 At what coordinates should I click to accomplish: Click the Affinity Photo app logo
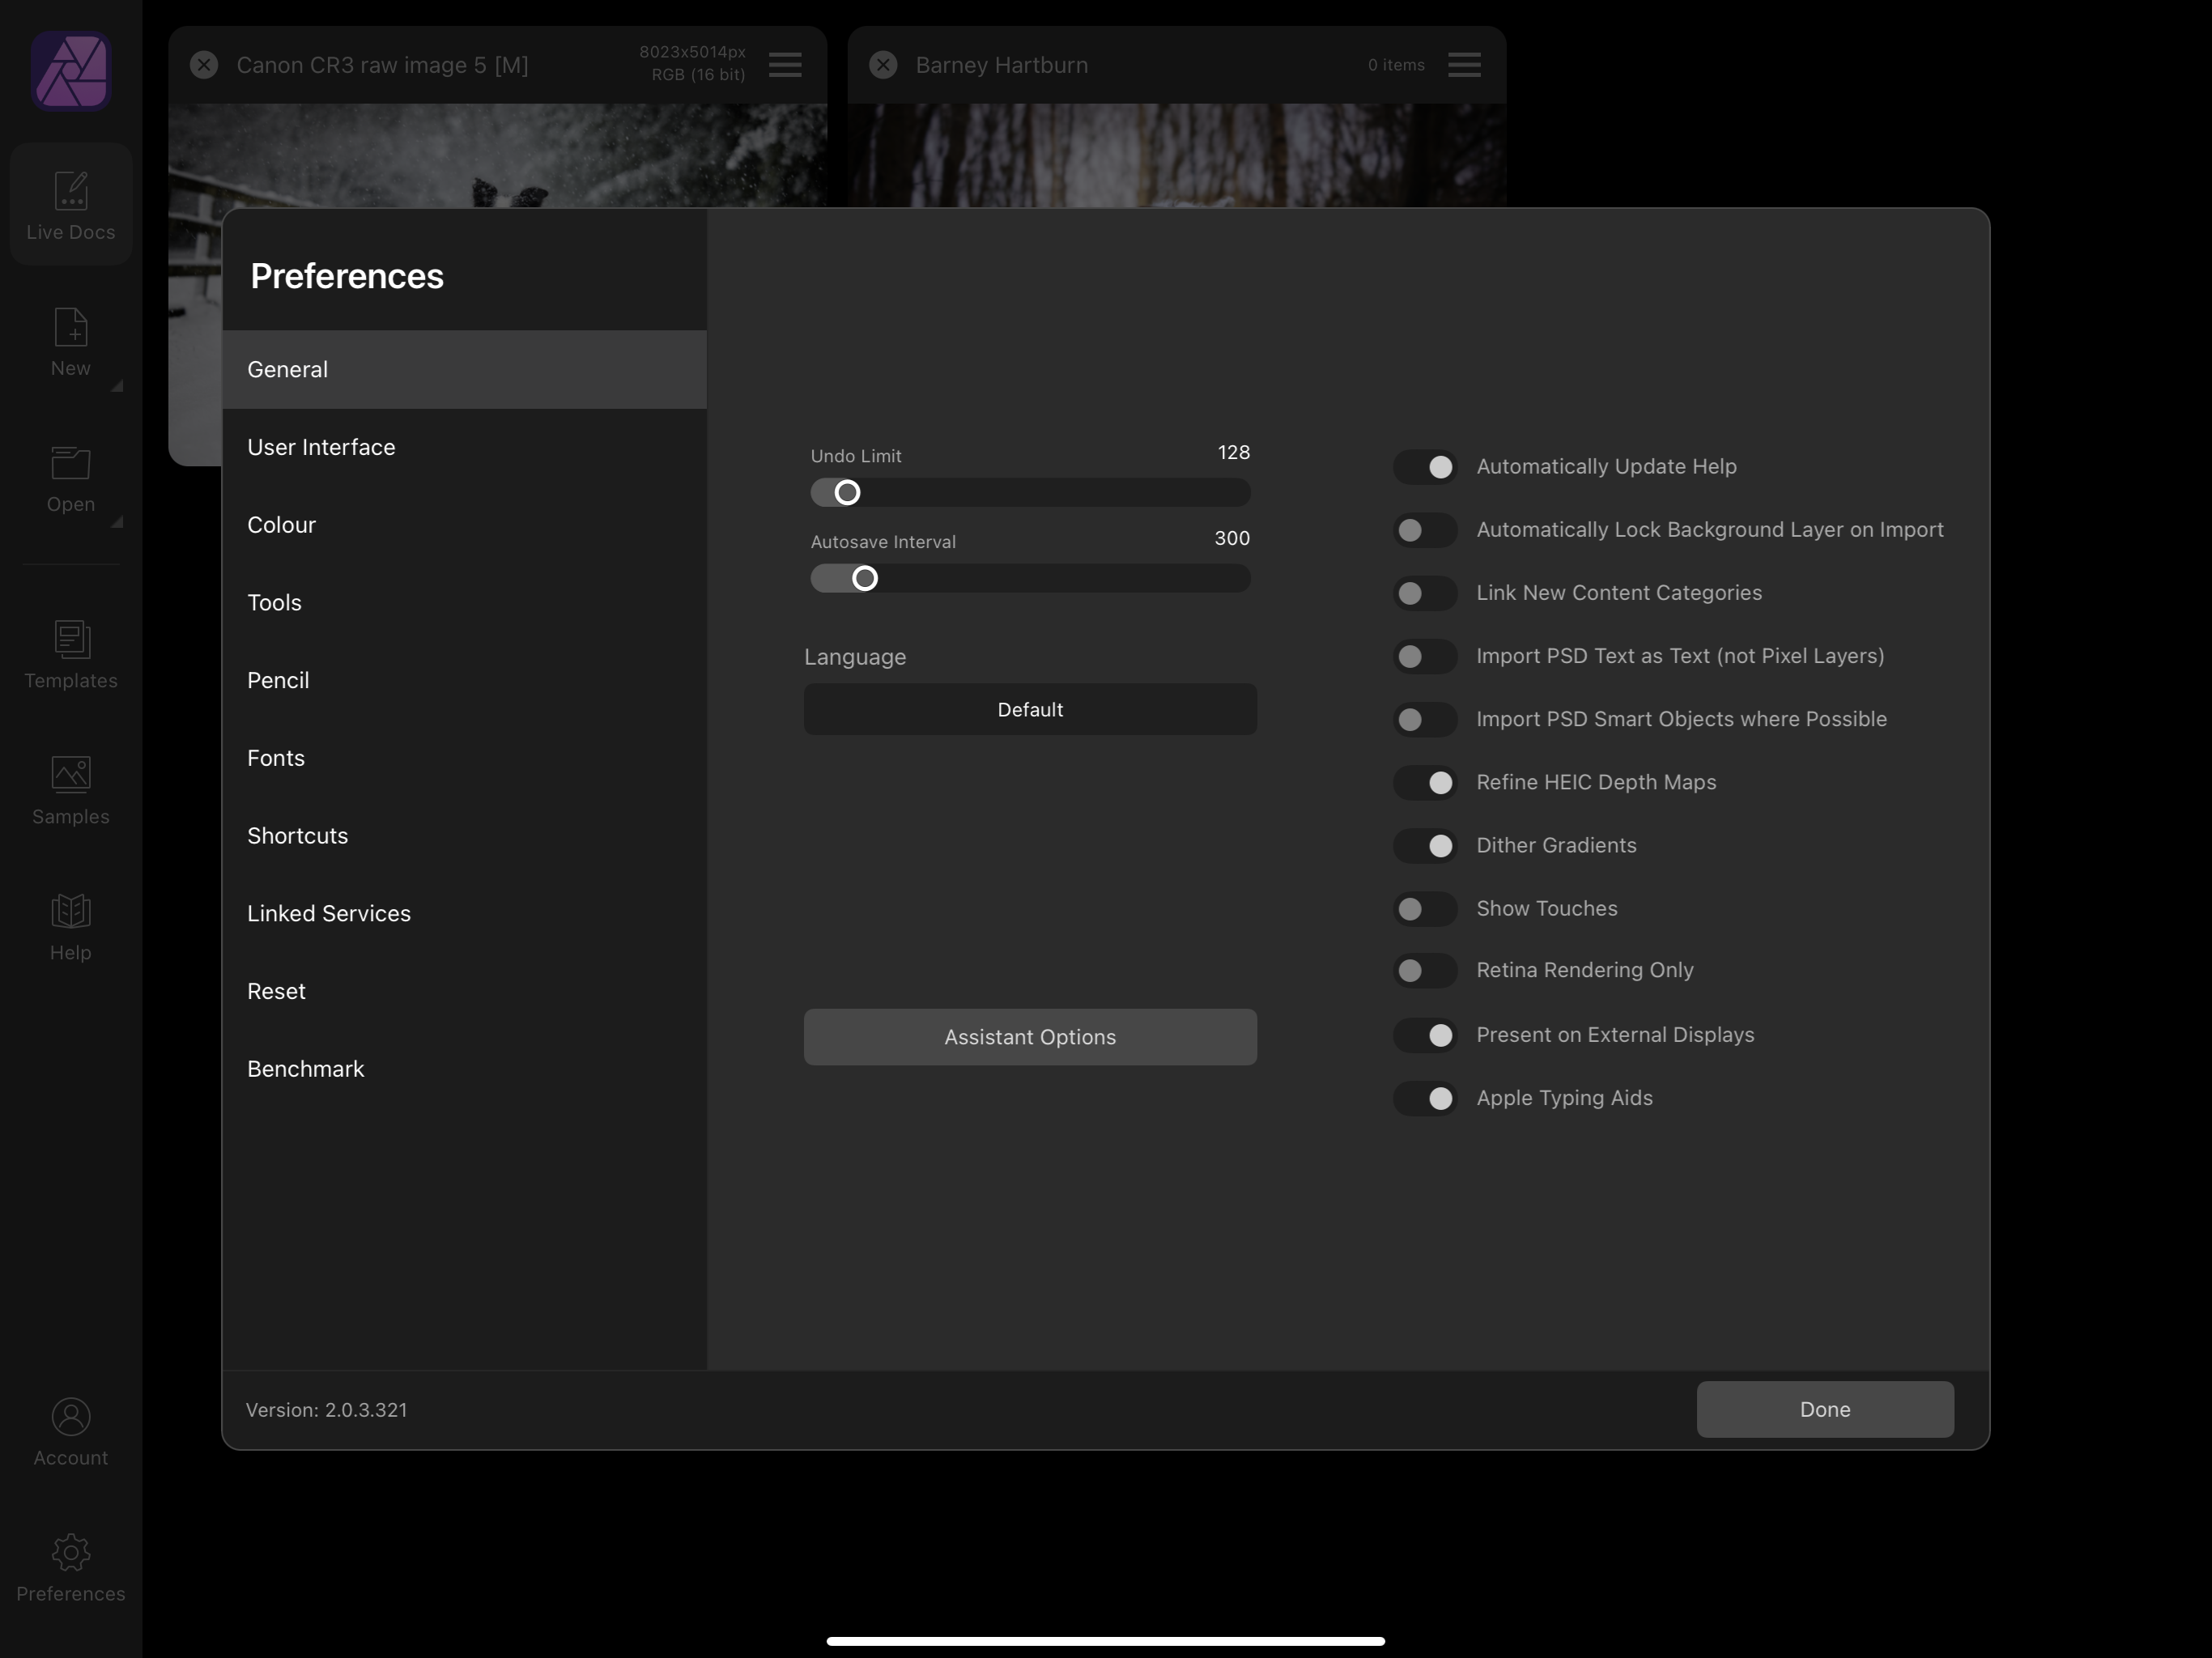pyautogui.click(x=70, y=70)
